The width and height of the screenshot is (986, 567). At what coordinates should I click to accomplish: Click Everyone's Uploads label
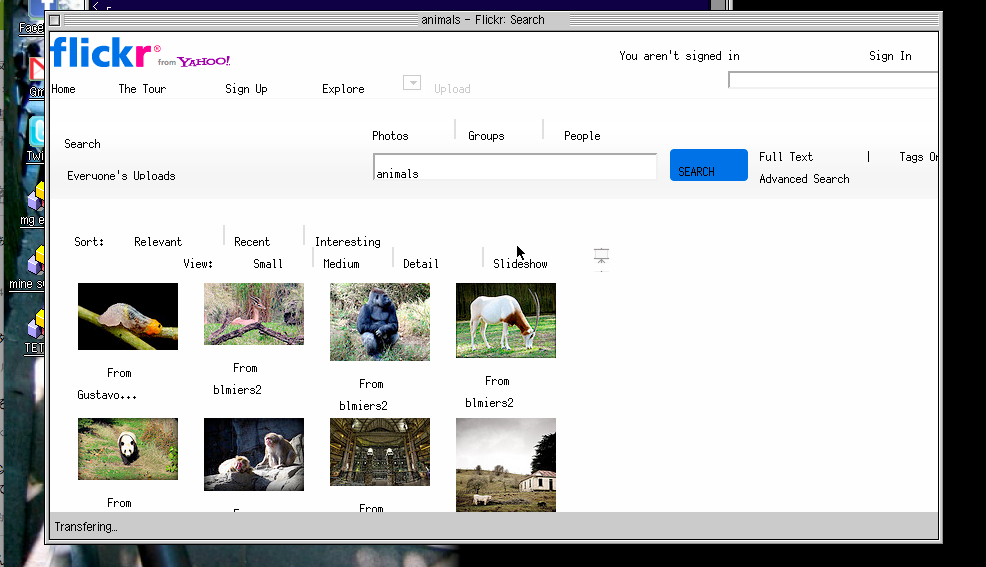pyautogui.click(x=121, y=175)
